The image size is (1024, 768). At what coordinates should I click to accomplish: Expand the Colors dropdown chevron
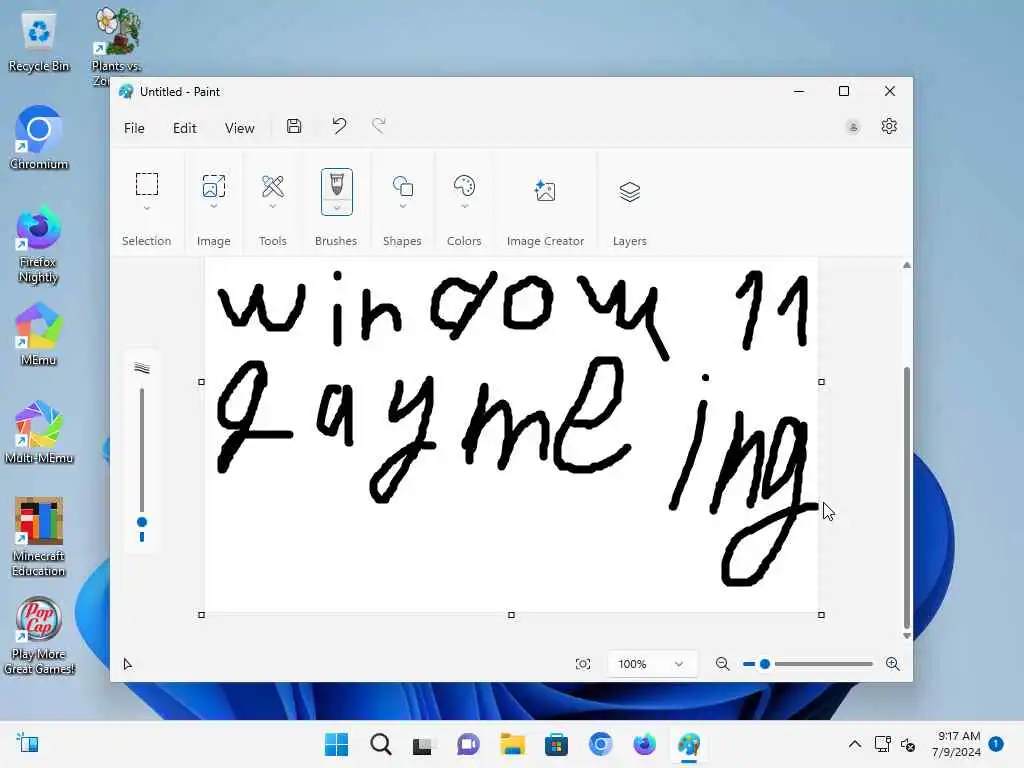465,207
